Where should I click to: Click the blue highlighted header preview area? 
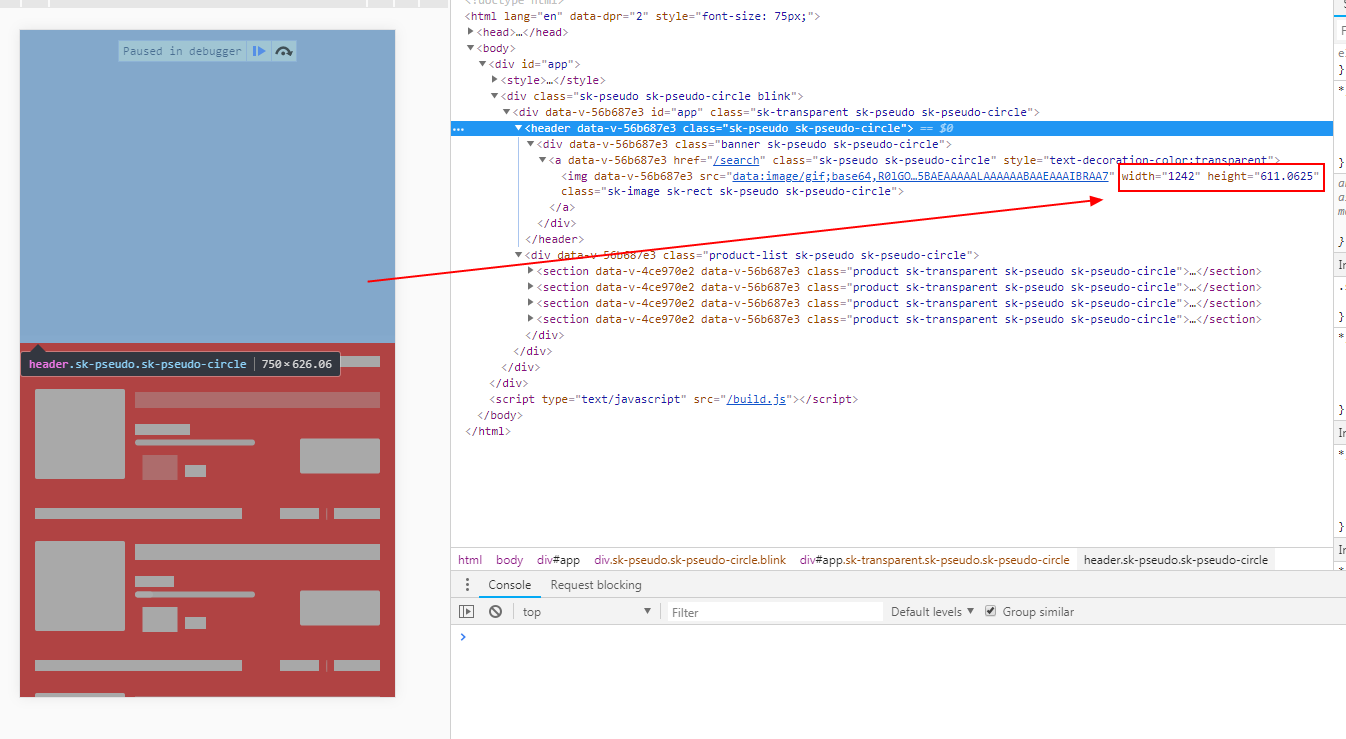tap(207, 186)
